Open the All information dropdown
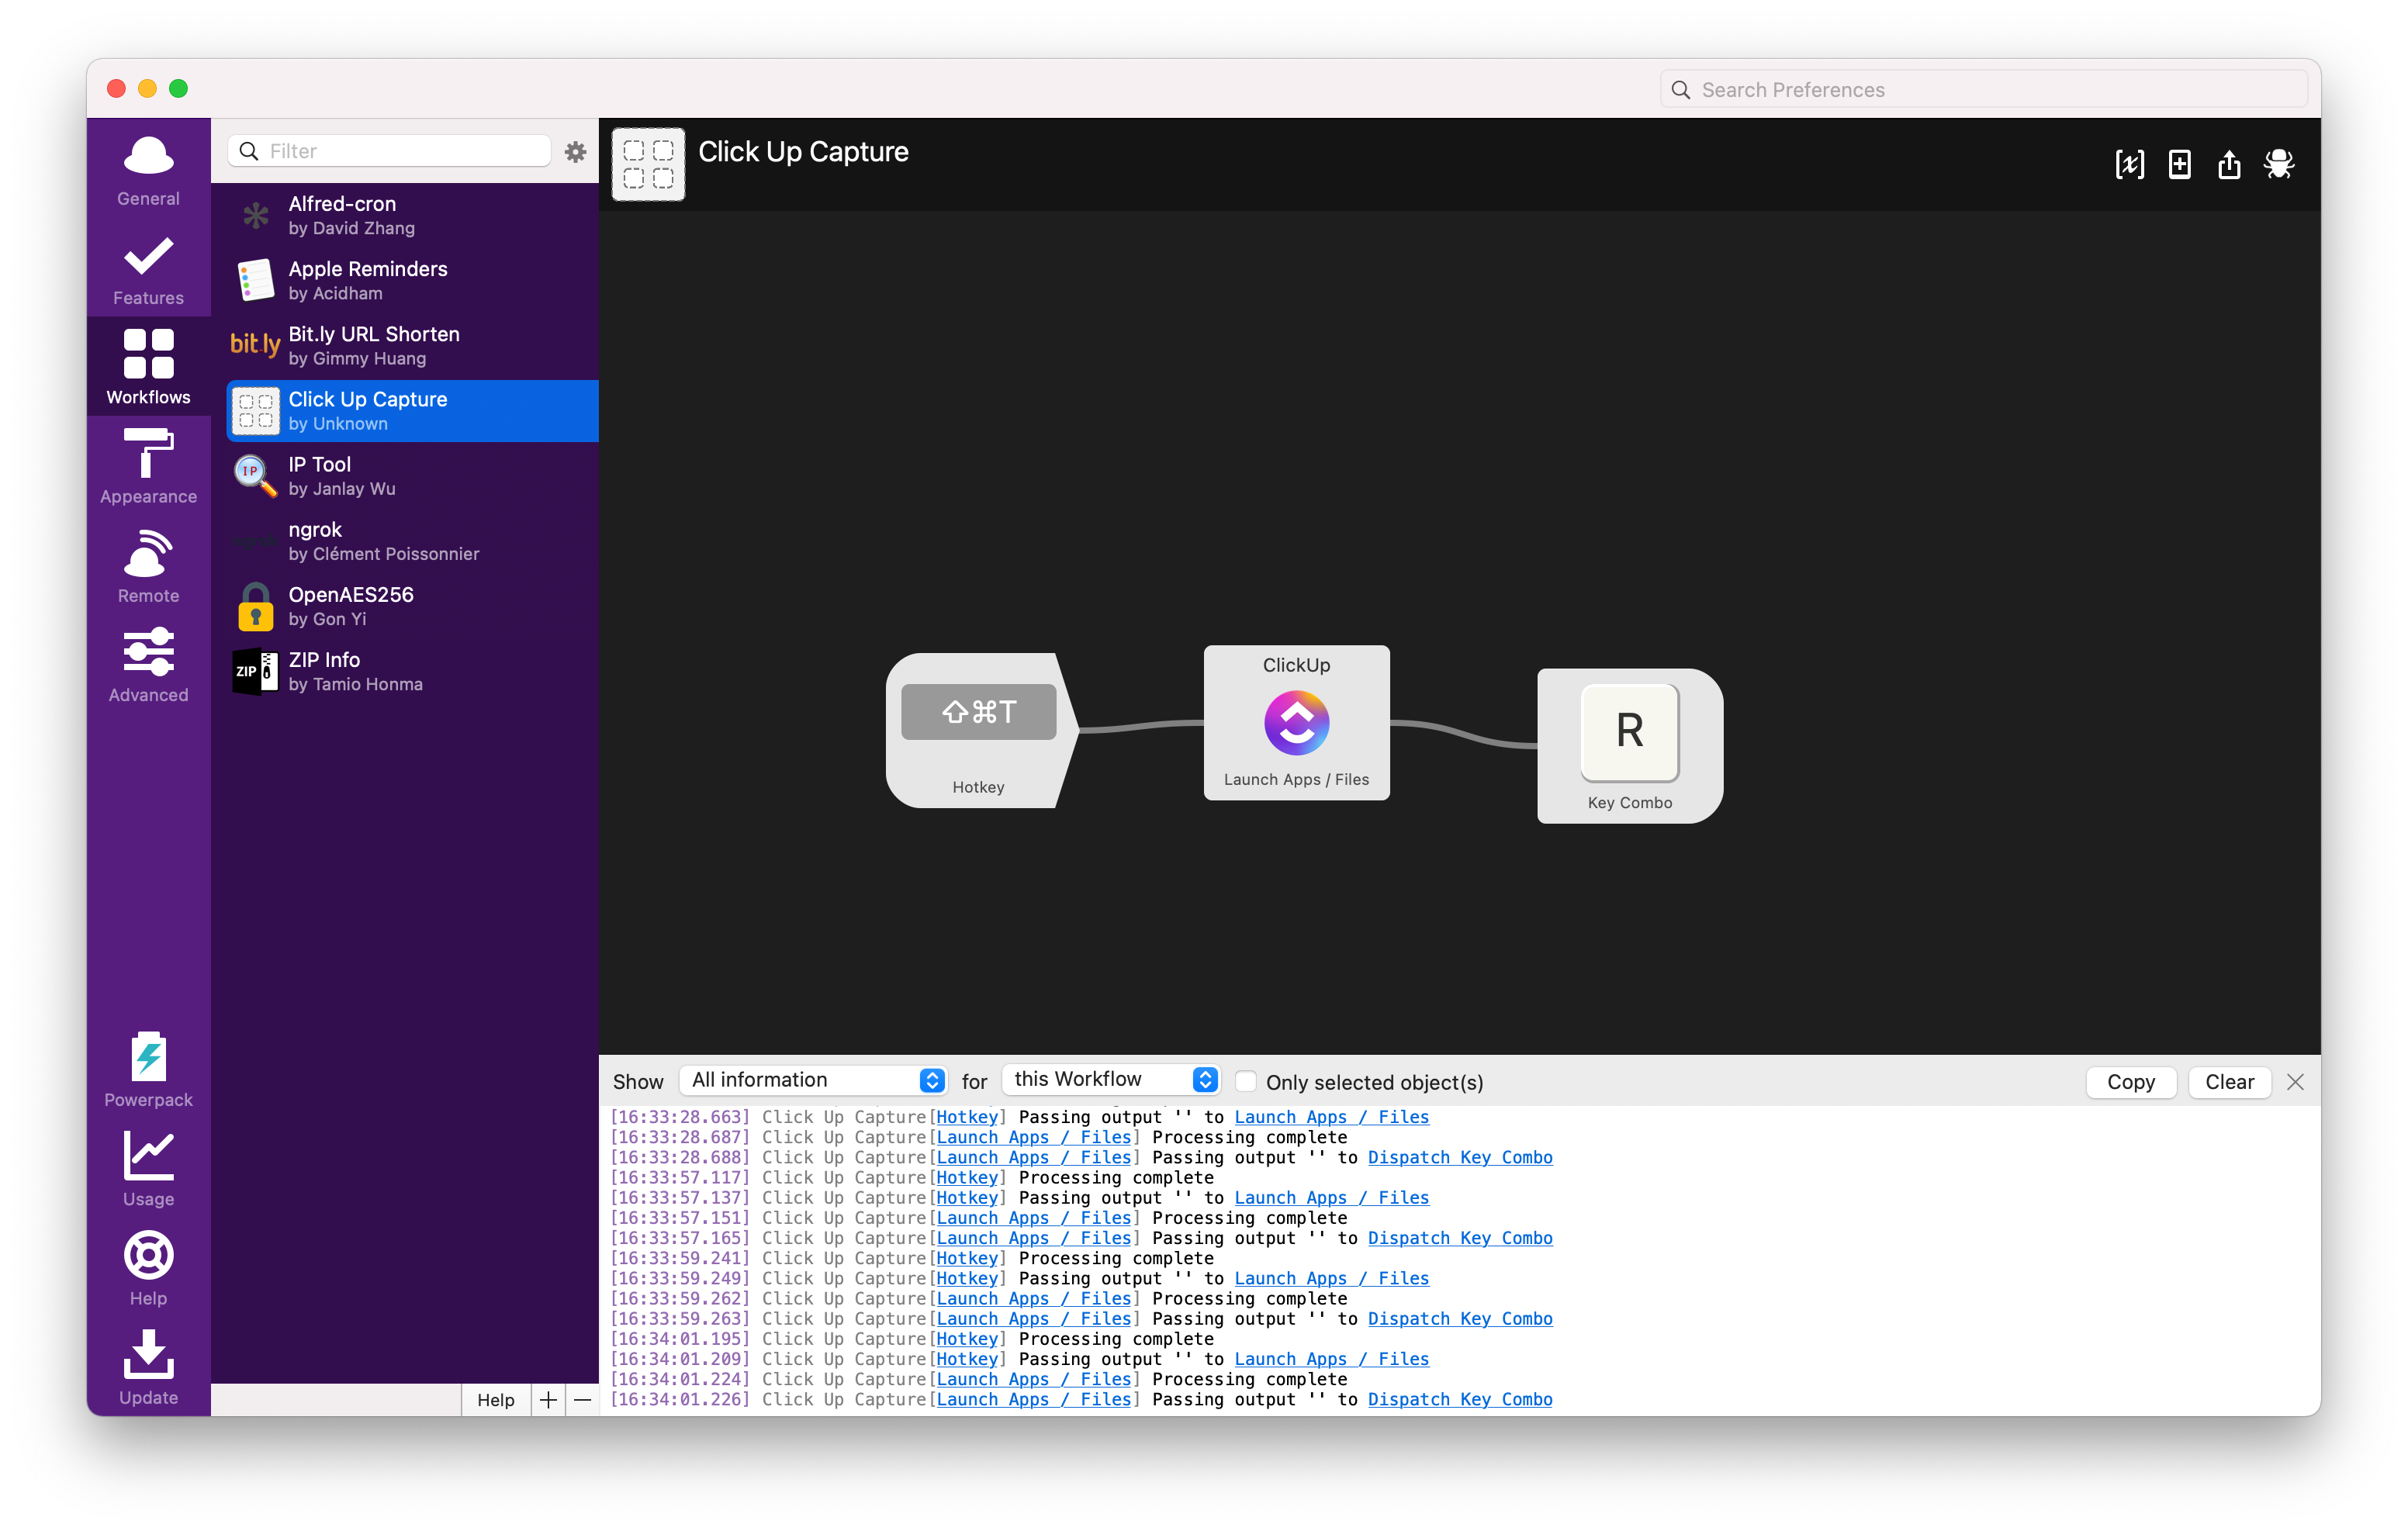The height and width of the screenshot is (1531, 2408). point(813,1080)
